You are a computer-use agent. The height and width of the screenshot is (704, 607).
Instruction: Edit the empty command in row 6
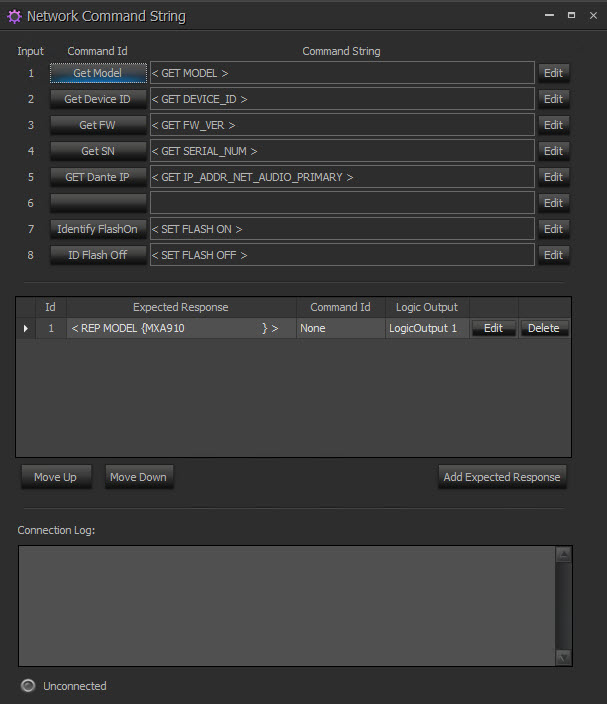click(553, 203)
